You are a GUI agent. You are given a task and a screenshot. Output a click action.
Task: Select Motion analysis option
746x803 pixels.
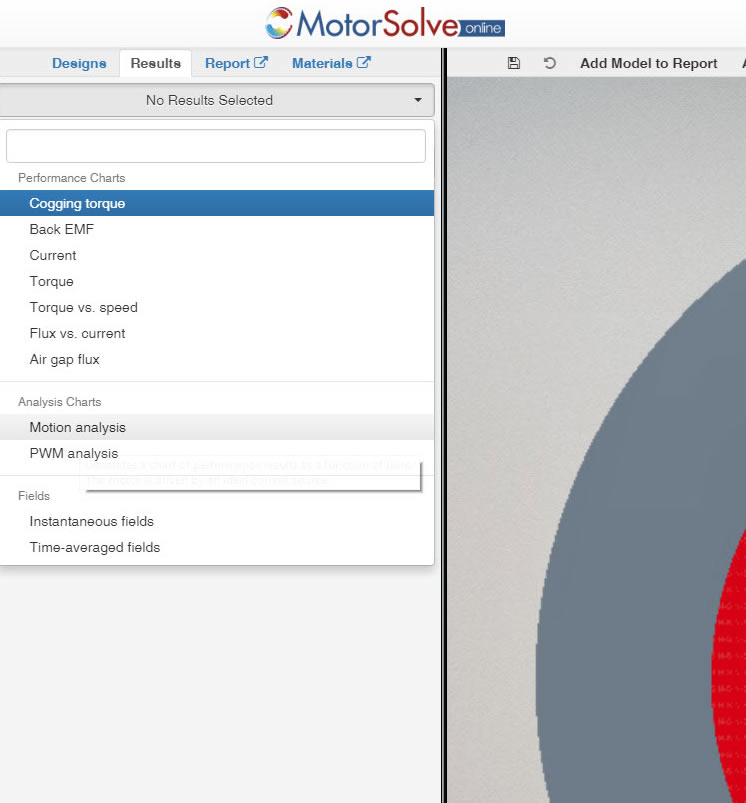point(217,427)
